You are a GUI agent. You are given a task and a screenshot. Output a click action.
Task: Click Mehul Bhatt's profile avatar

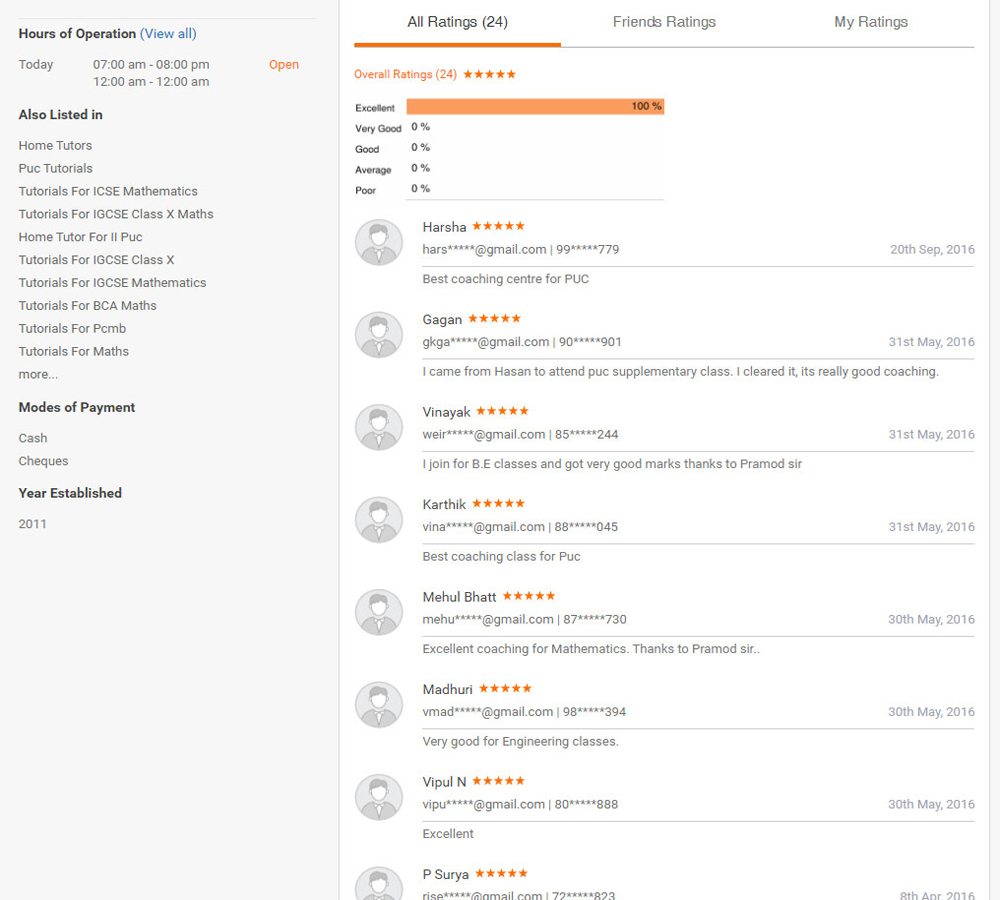(379, 612)
